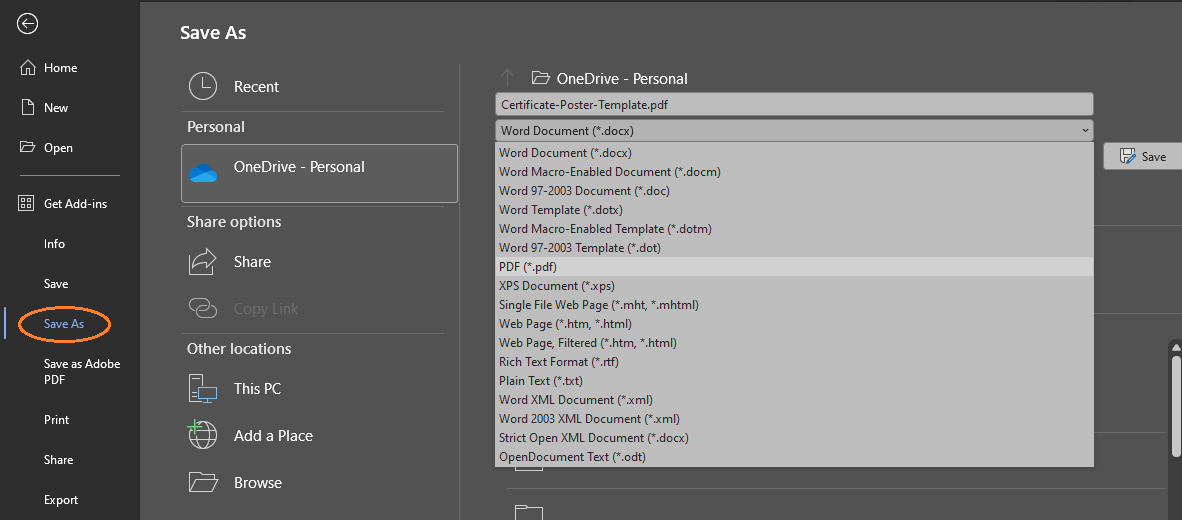This screenshot has width=1182, height=520.
Task: Click the Save button
Action: click(1143, 156)
